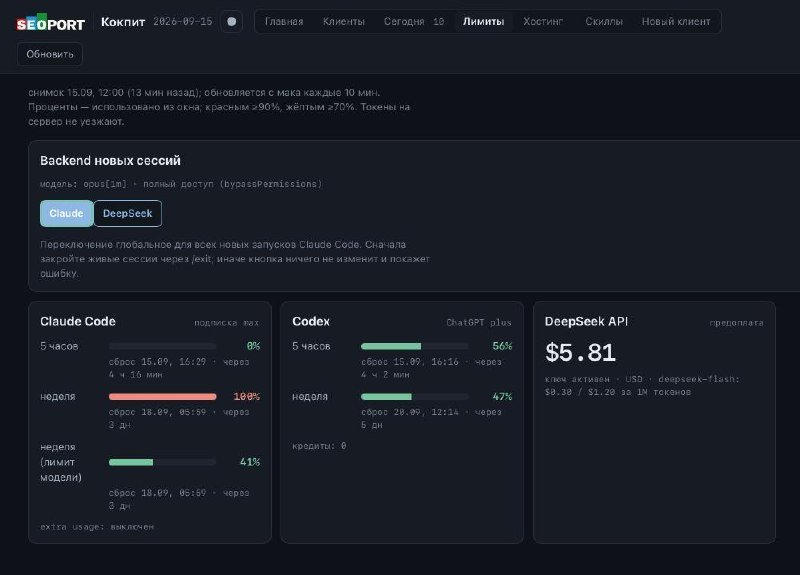The image size is (800, 575).
Task: Click the 0% Claude Code value
Action: pyautogui.click(x=254, y=346)
